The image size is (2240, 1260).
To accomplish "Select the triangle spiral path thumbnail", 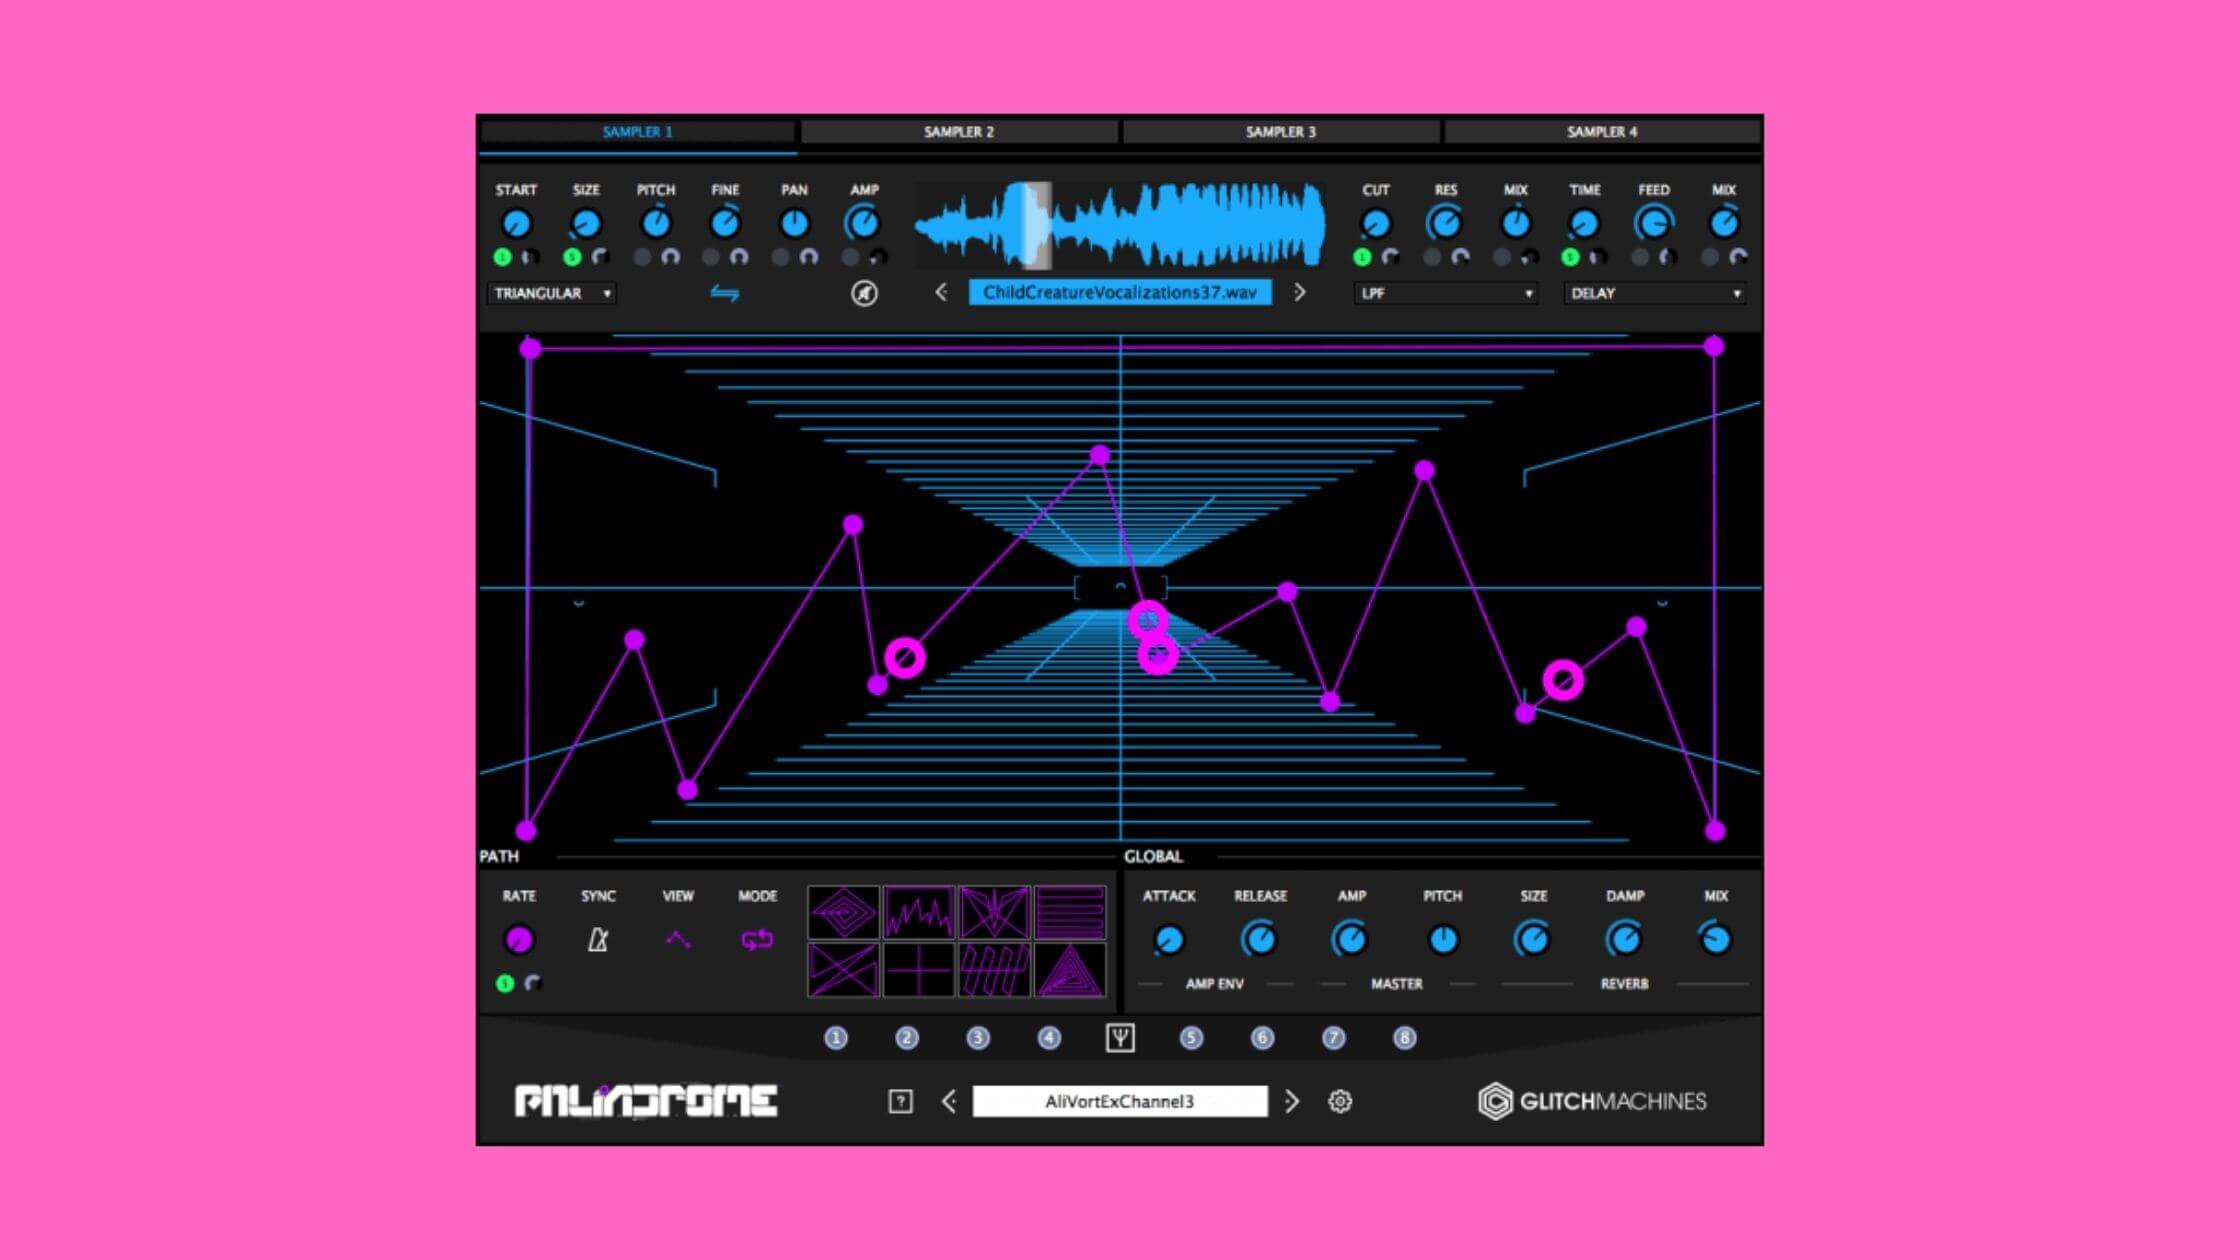I will [1070, 970].
